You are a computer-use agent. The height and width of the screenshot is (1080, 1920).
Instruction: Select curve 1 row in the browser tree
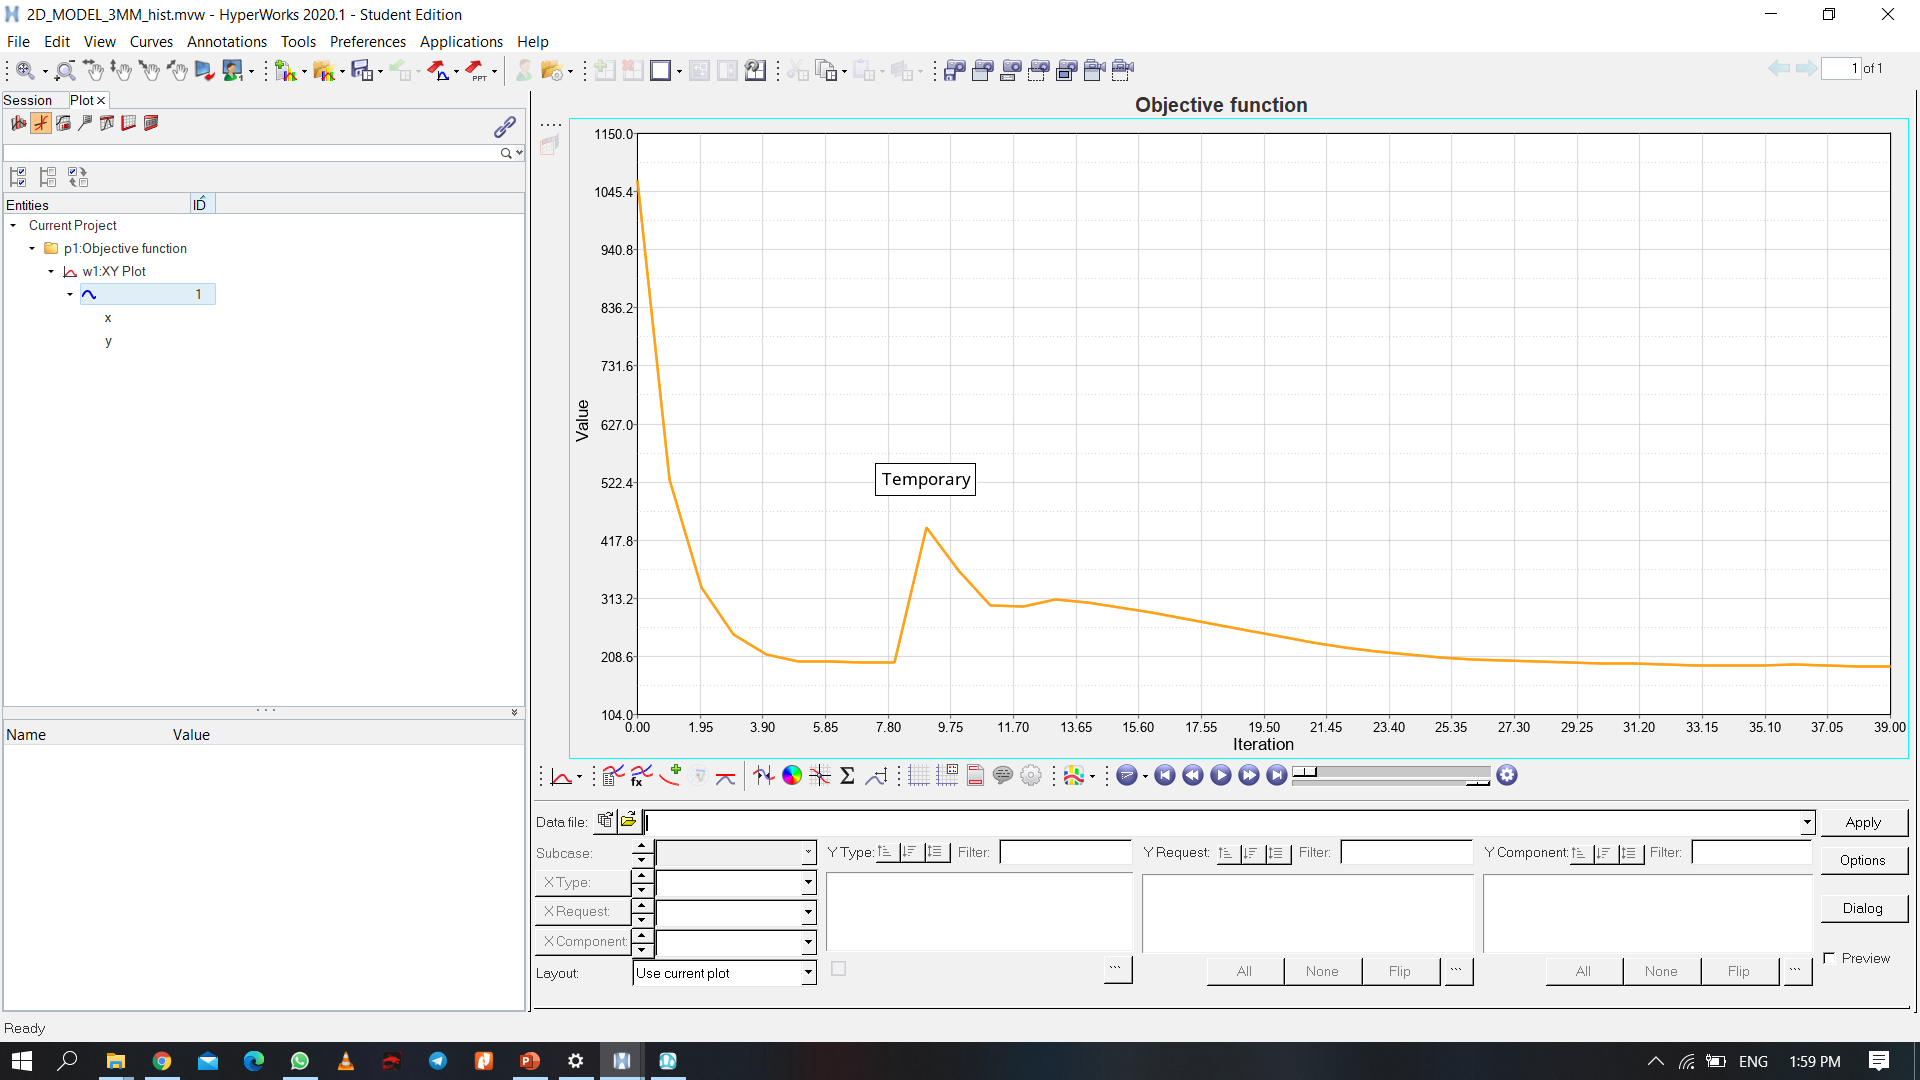click(x=147, y=294)
